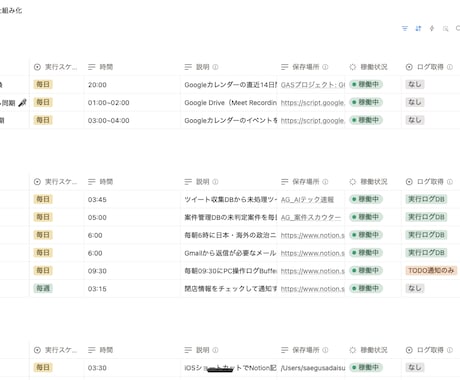Click the 毎朝09:30にPC操作ログ description cell
The width and height of the screenshot is (460, 380).
(x=230, y=271)
